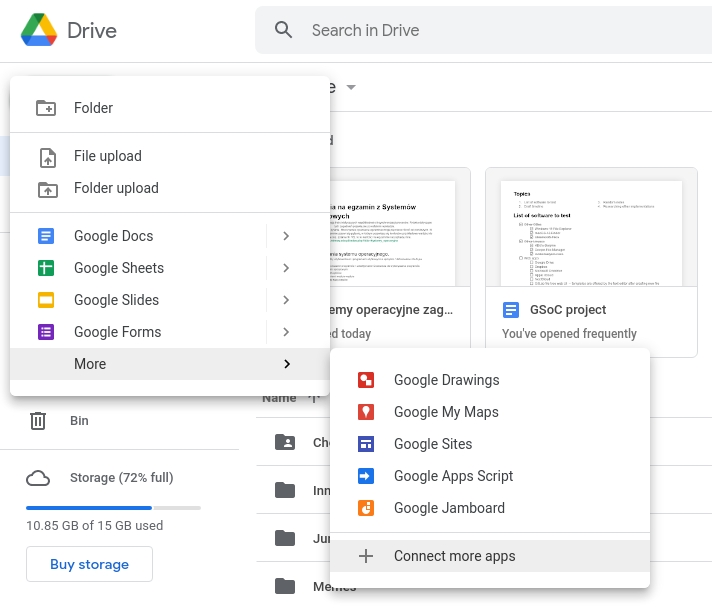Click the Google Drive logo
This screenshot has width=712, height=606.
point(39,30)
